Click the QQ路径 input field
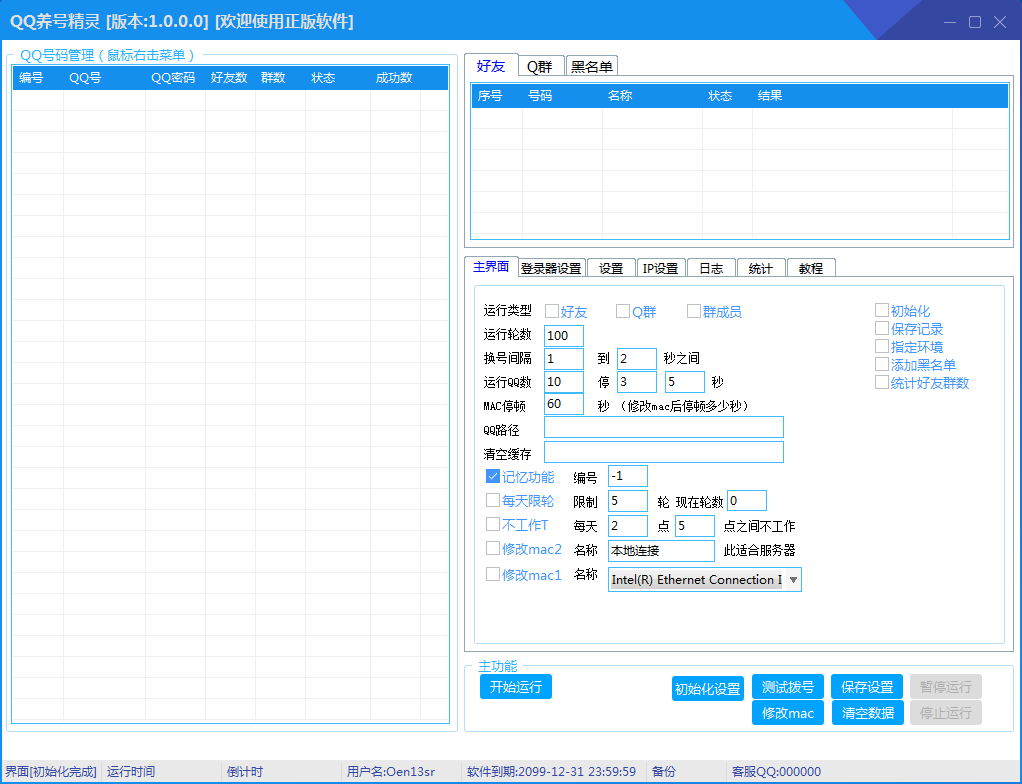 tap(664, 427)
